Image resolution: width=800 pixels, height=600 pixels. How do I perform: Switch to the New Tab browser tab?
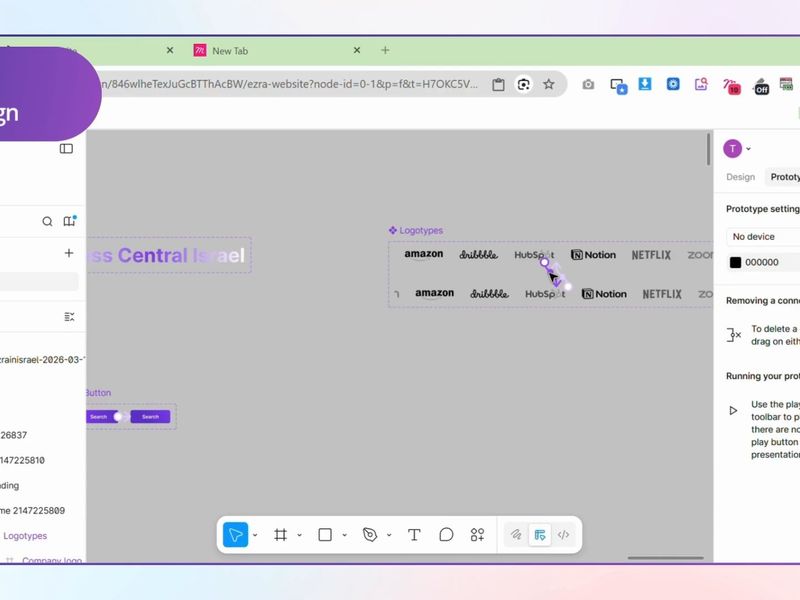click(276, 51)
